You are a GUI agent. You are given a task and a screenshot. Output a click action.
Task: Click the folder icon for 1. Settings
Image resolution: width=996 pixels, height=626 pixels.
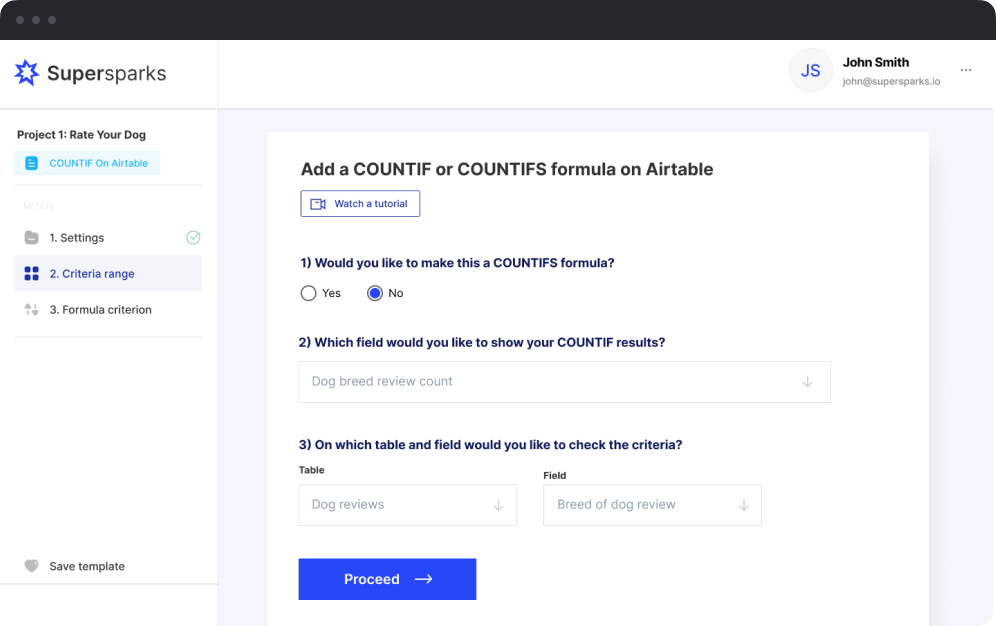pos(31,238)
